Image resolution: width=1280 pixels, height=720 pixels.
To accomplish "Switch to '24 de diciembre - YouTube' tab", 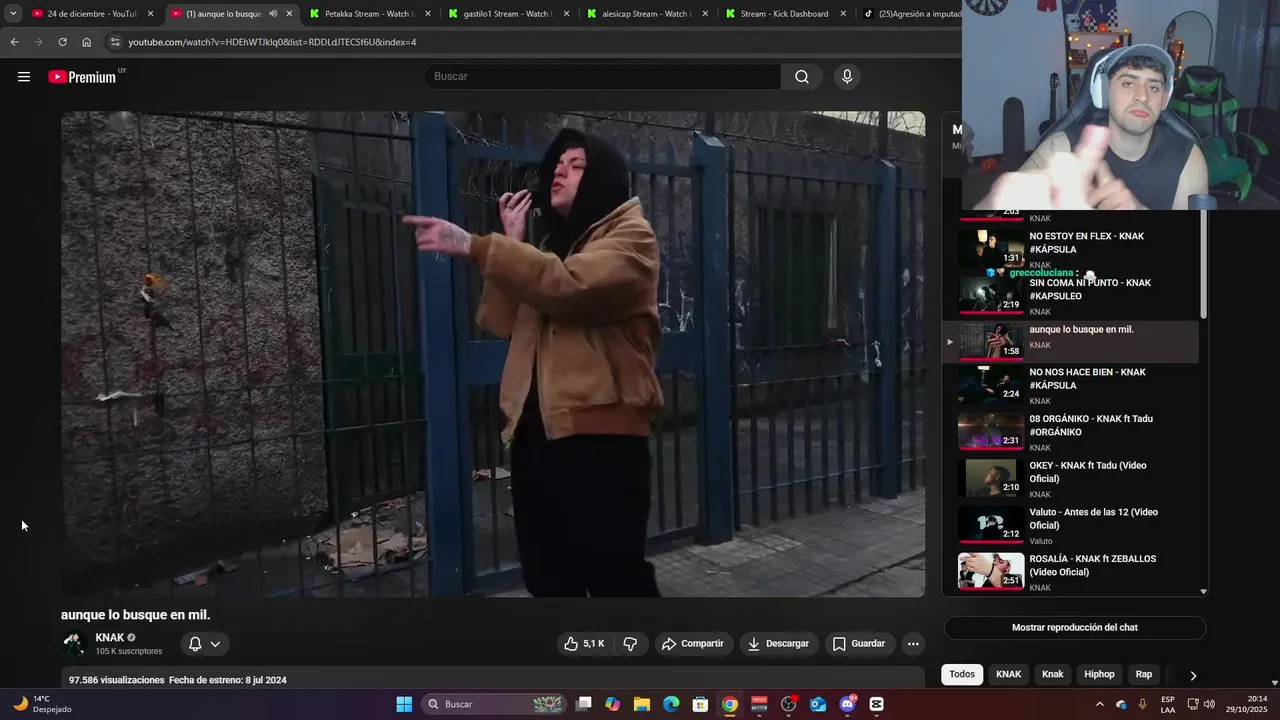I will (x=92, y=14).
